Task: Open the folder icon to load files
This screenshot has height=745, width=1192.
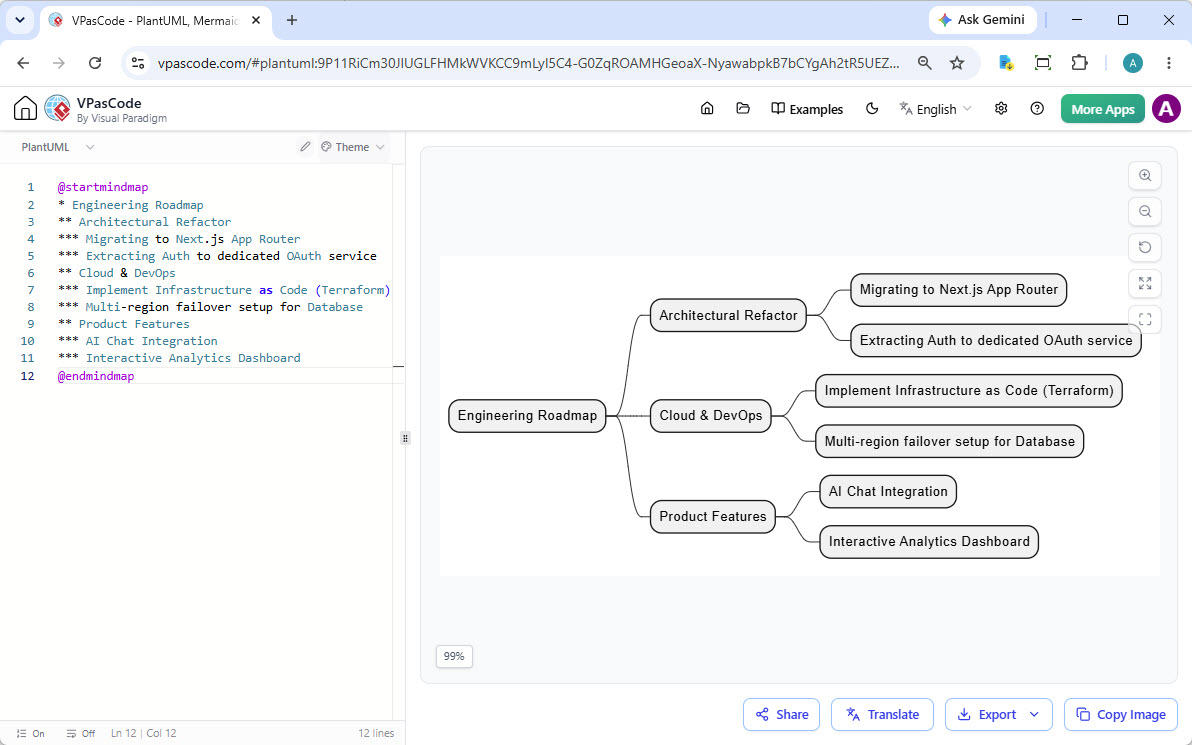Action: 743,109
